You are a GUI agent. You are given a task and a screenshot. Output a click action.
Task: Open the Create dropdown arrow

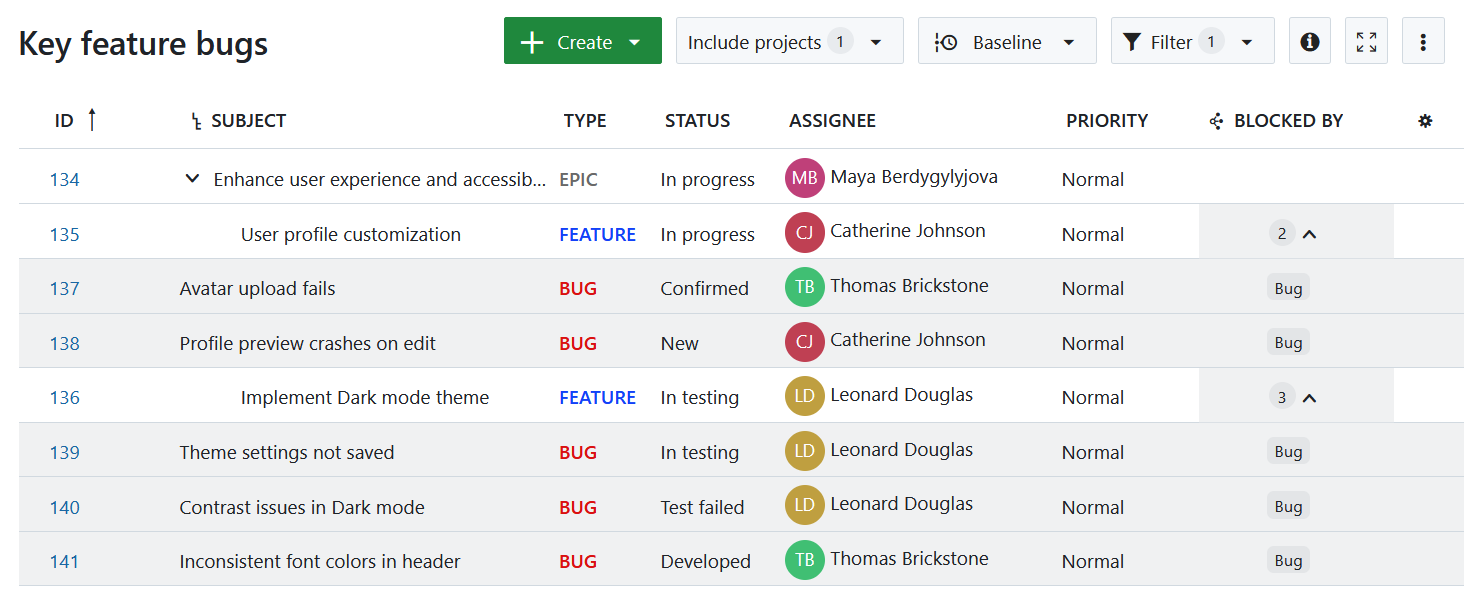pyautogui.click(x=634, y=41)
